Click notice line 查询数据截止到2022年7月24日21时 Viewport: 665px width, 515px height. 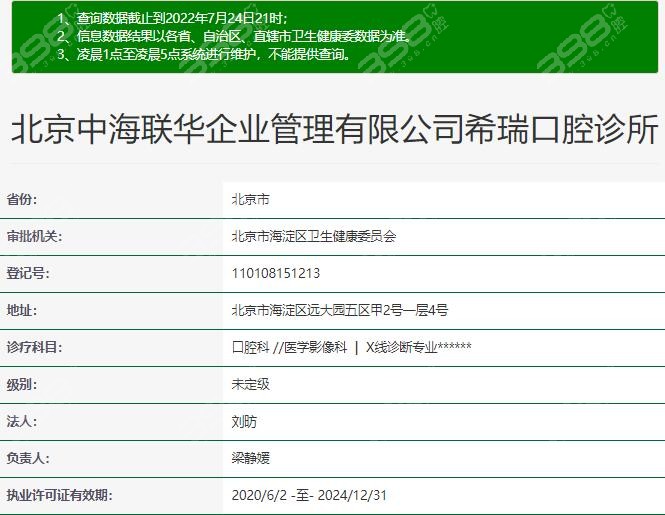click(172, 18)
